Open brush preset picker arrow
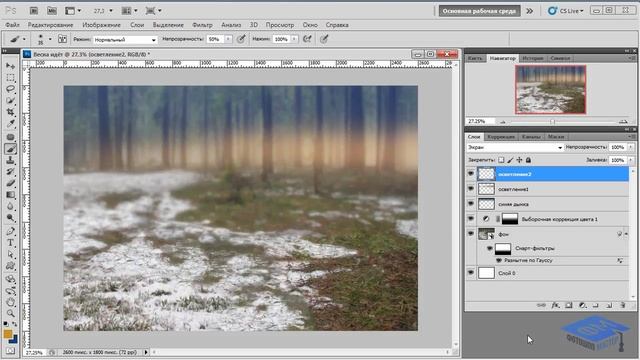Image resolution: width=640 pixels, height=360 pixels. 50,39
